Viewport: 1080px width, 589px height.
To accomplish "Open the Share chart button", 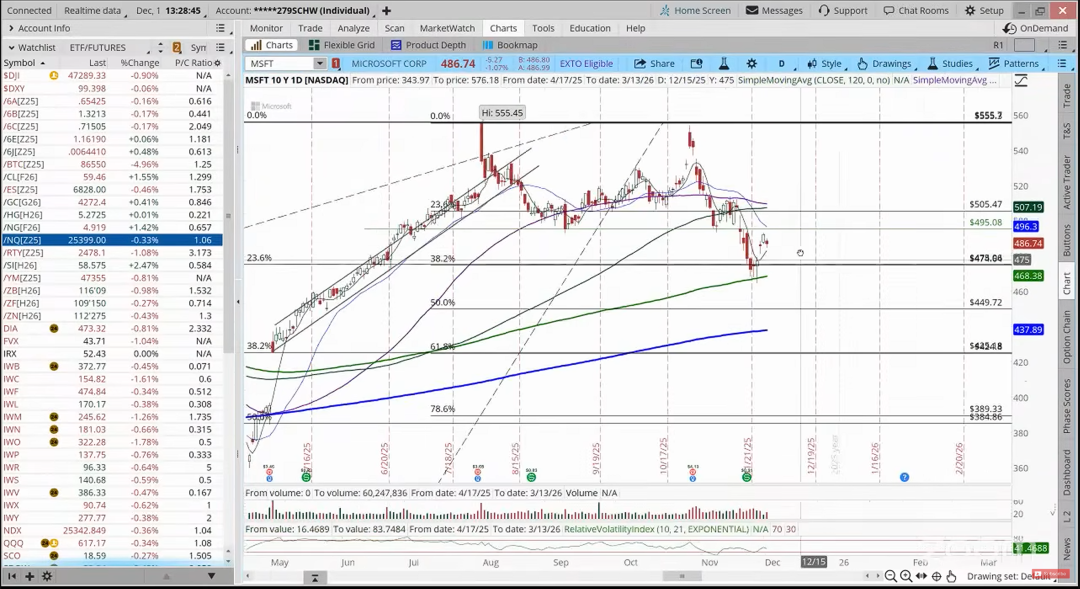I will tap(654, 63).
